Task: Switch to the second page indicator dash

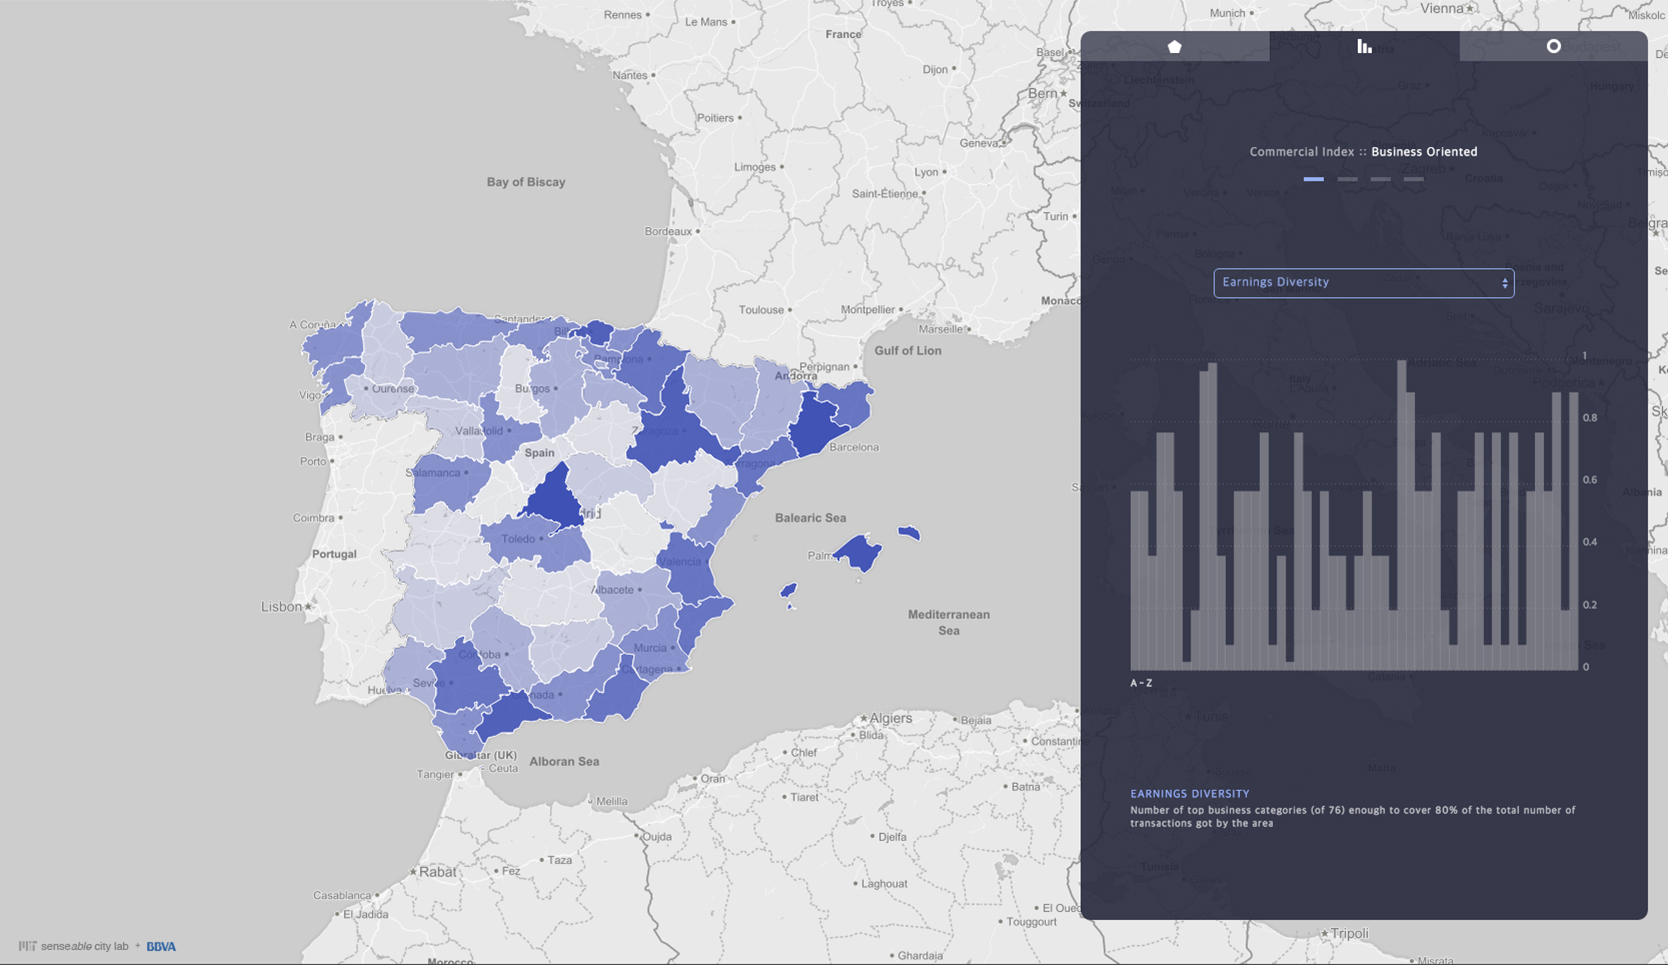Action: coord(1347,179)
